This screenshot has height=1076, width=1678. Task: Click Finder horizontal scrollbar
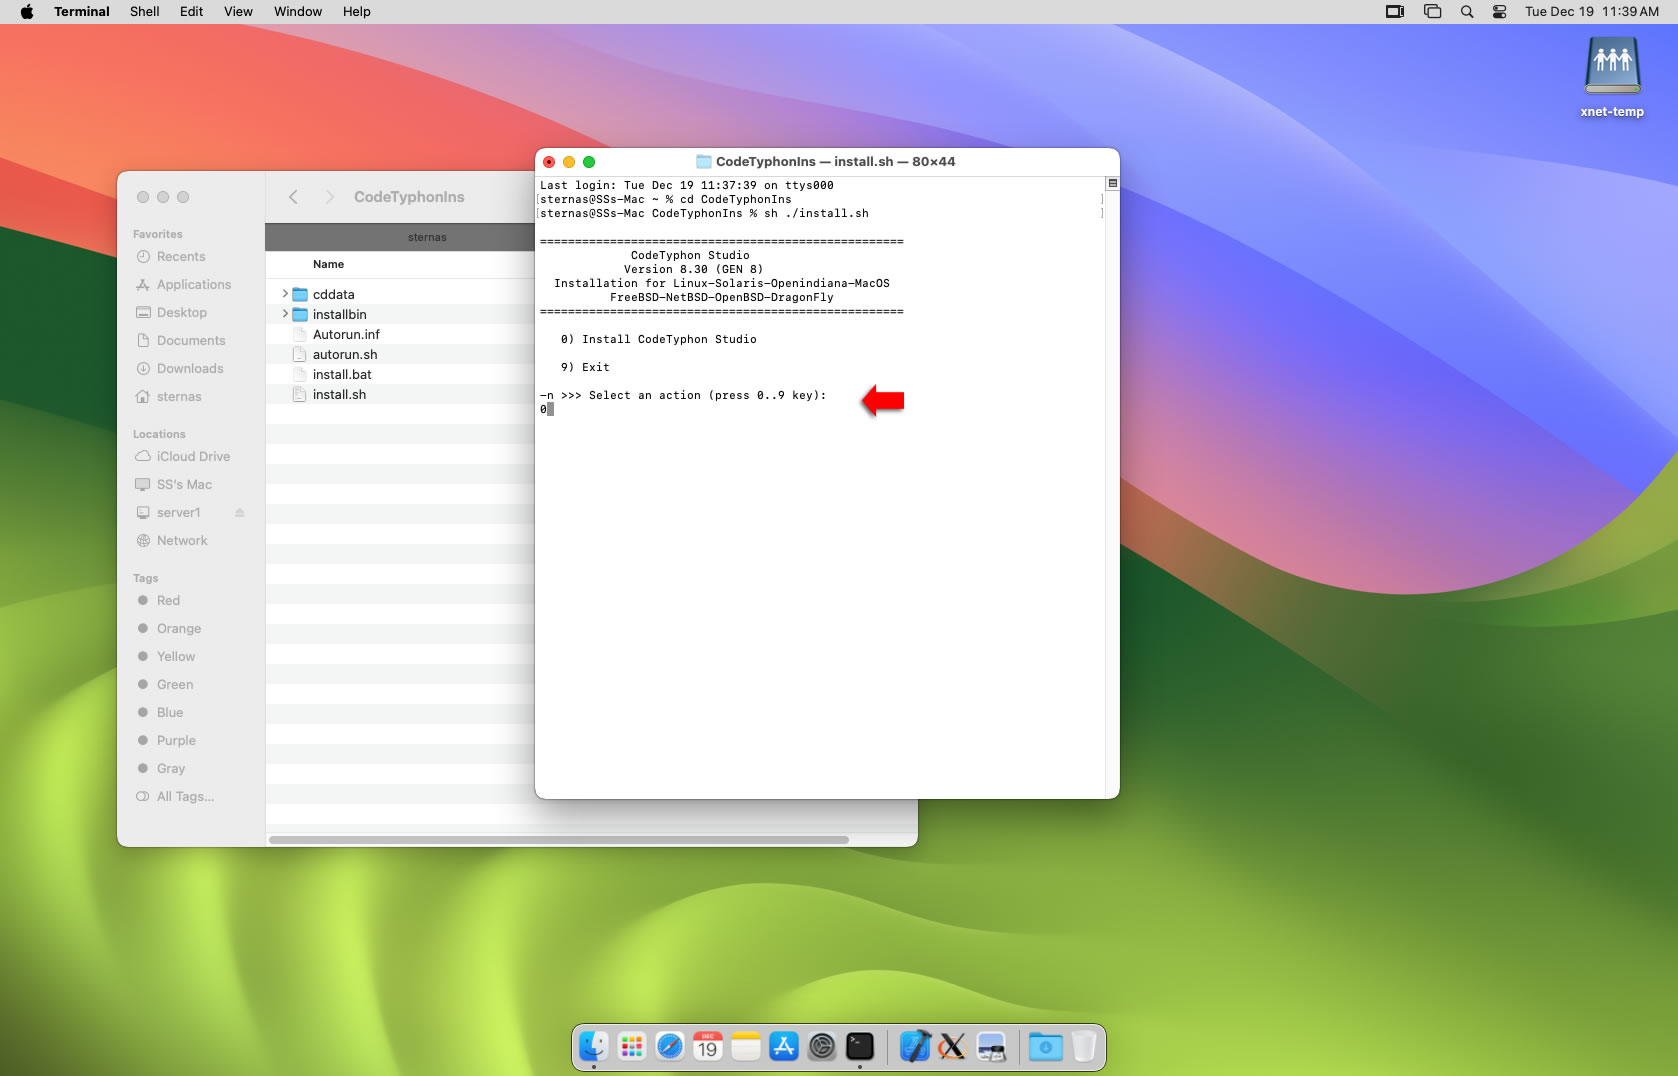(558, 840)
